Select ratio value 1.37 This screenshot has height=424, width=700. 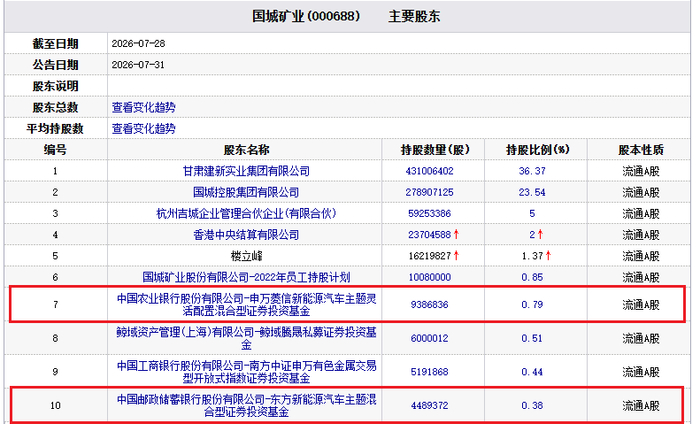[532, 256]
